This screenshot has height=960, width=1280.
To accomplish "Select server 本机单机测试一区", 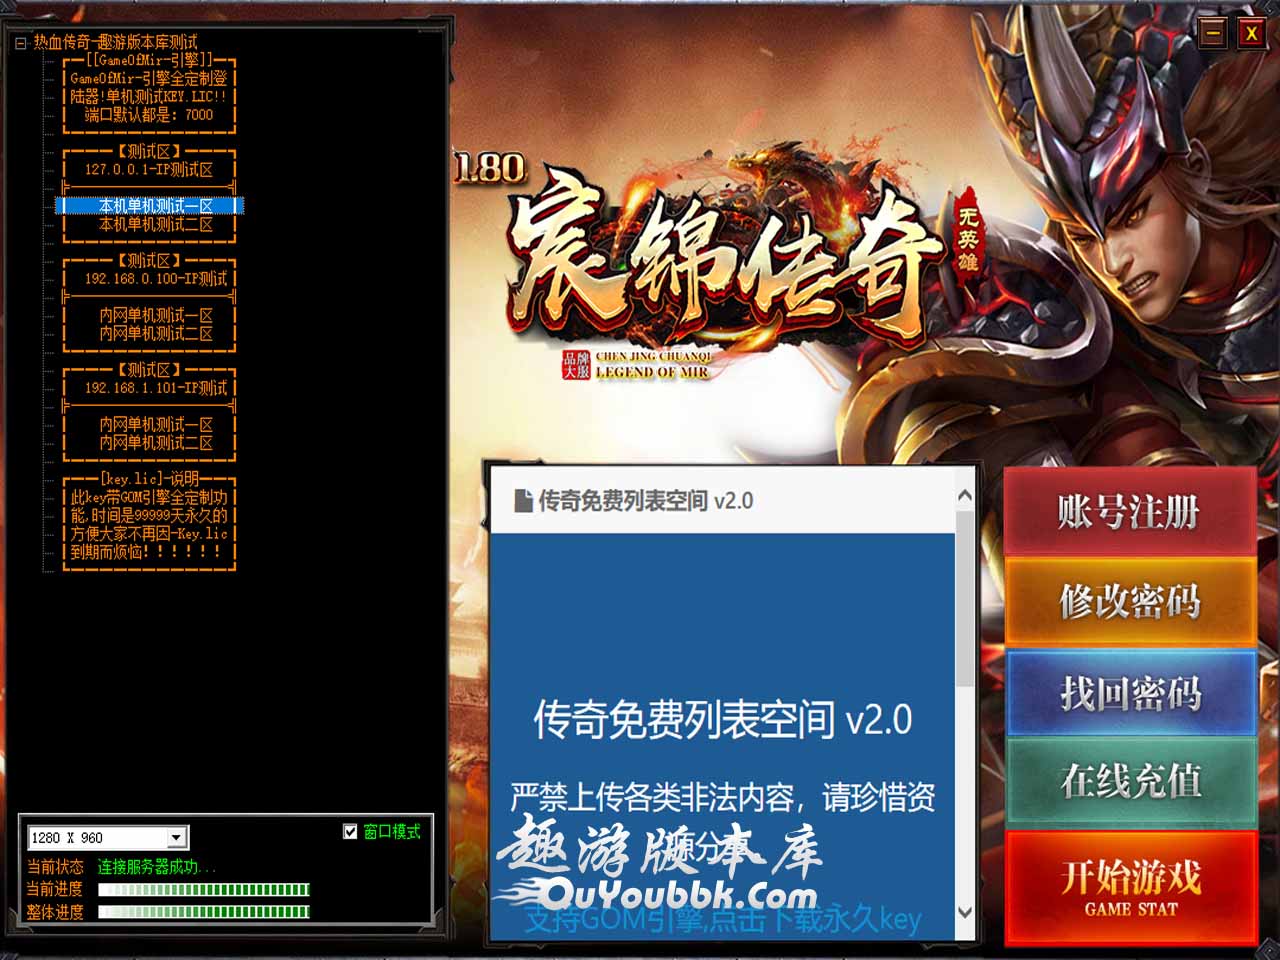I will pos(149,205).
